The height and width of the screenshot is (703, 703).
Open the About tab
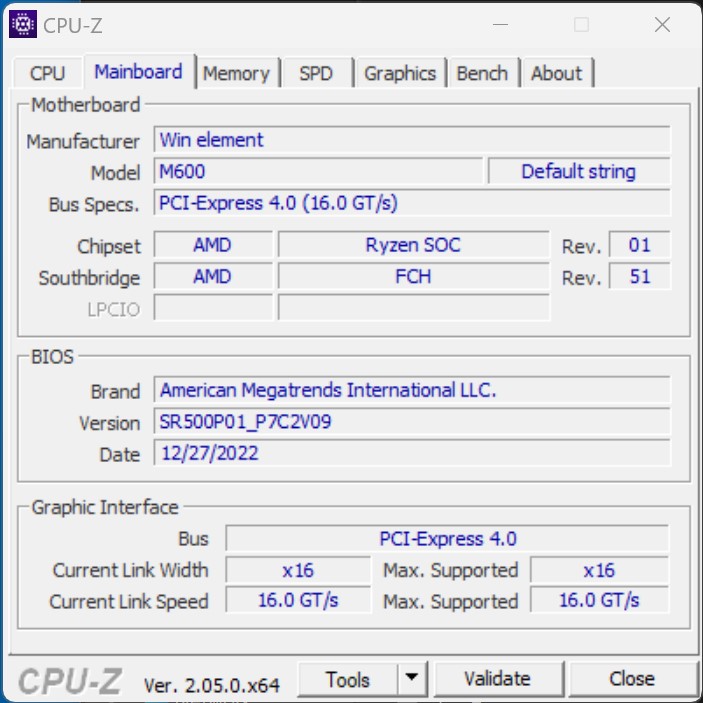[x=557, y=73]
